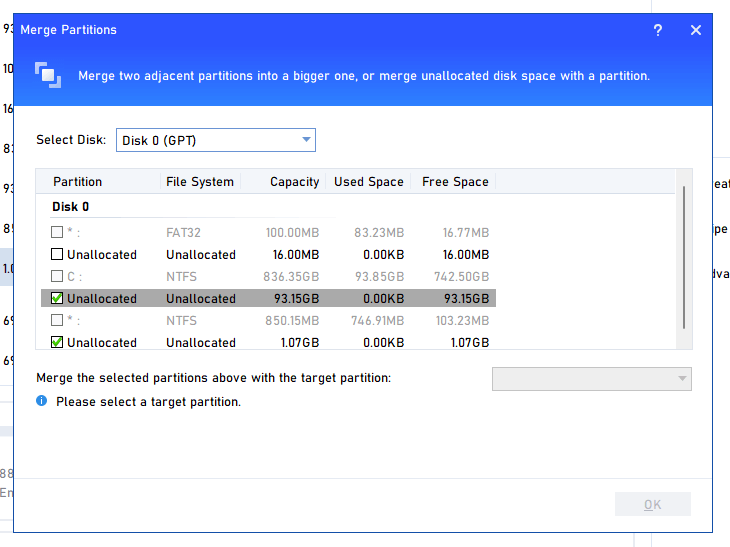Image resolution: width=730 pixels, height=547 pixels.
Task: Close the Merge Partitions dialog
Action: [x=696, y=30]
